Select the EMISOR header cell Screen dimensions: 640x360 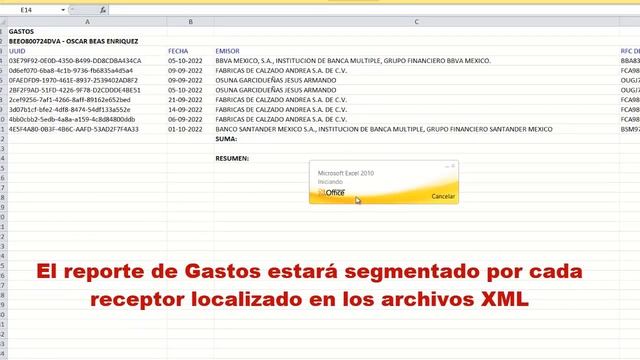416,51
